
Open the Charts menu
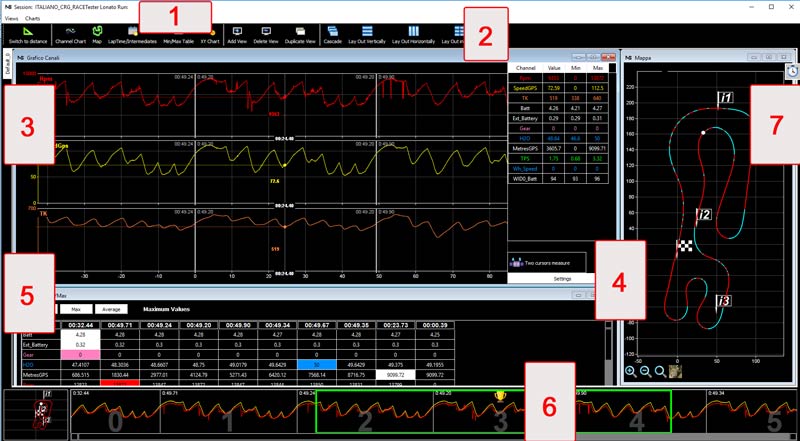33,18
